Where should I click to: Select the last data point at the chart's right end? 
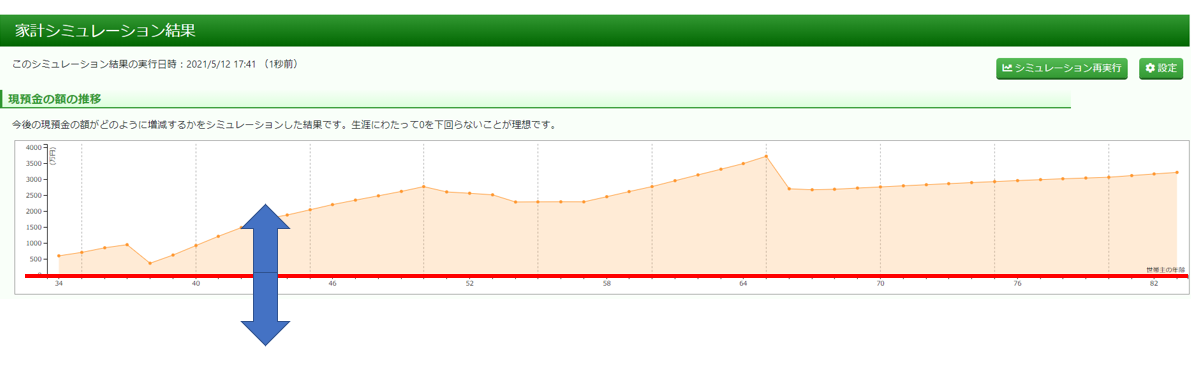1177,172
